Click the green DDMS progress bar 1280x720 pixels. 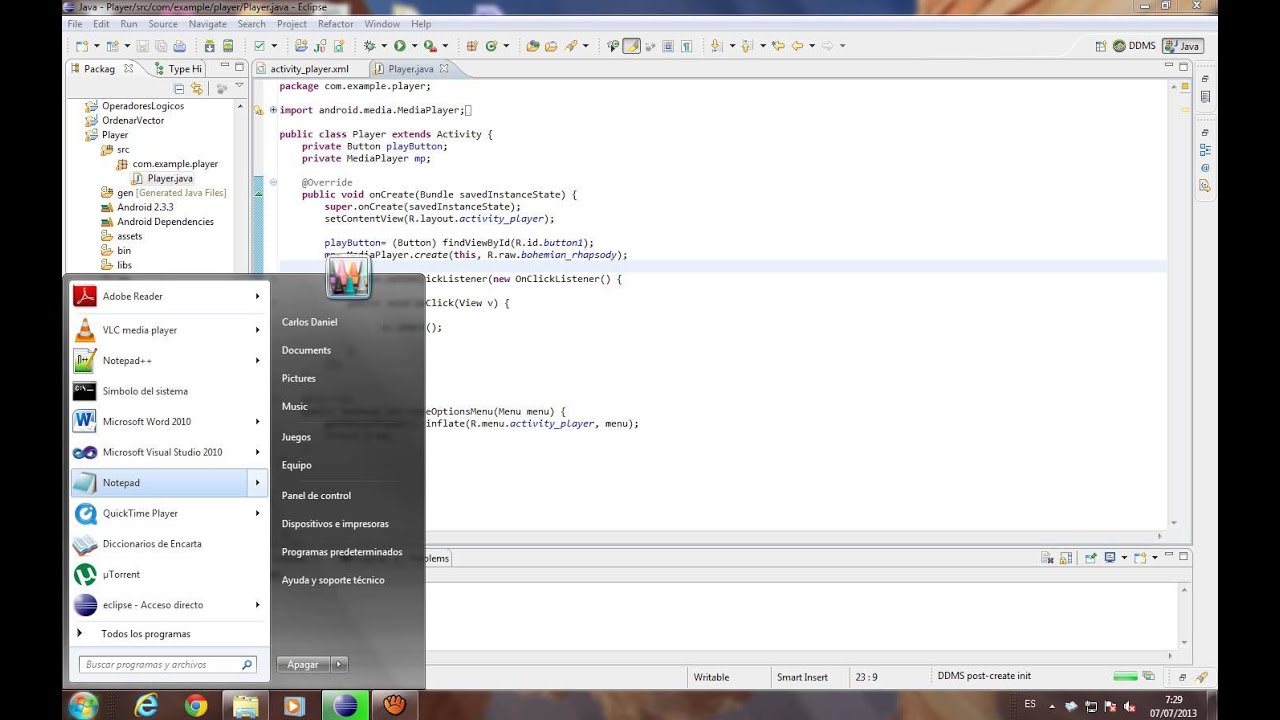1125,676
